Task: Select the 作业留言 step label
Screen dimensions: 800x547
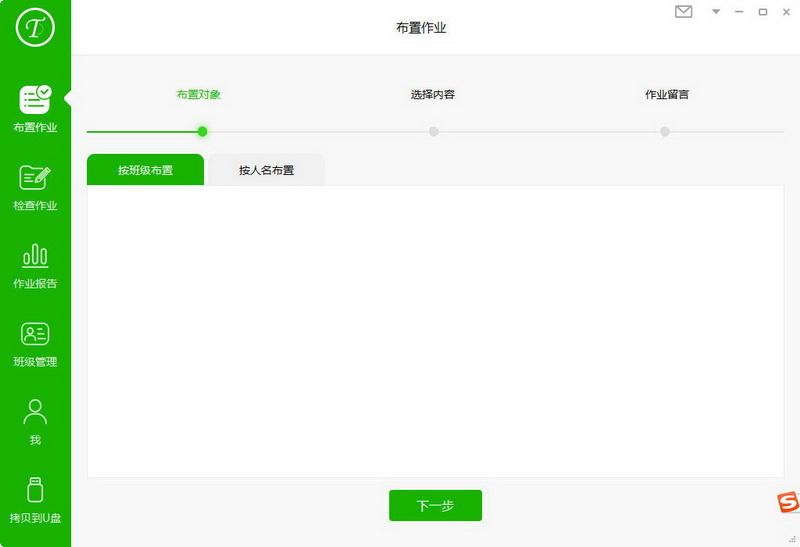Action: tap(667, 94)
